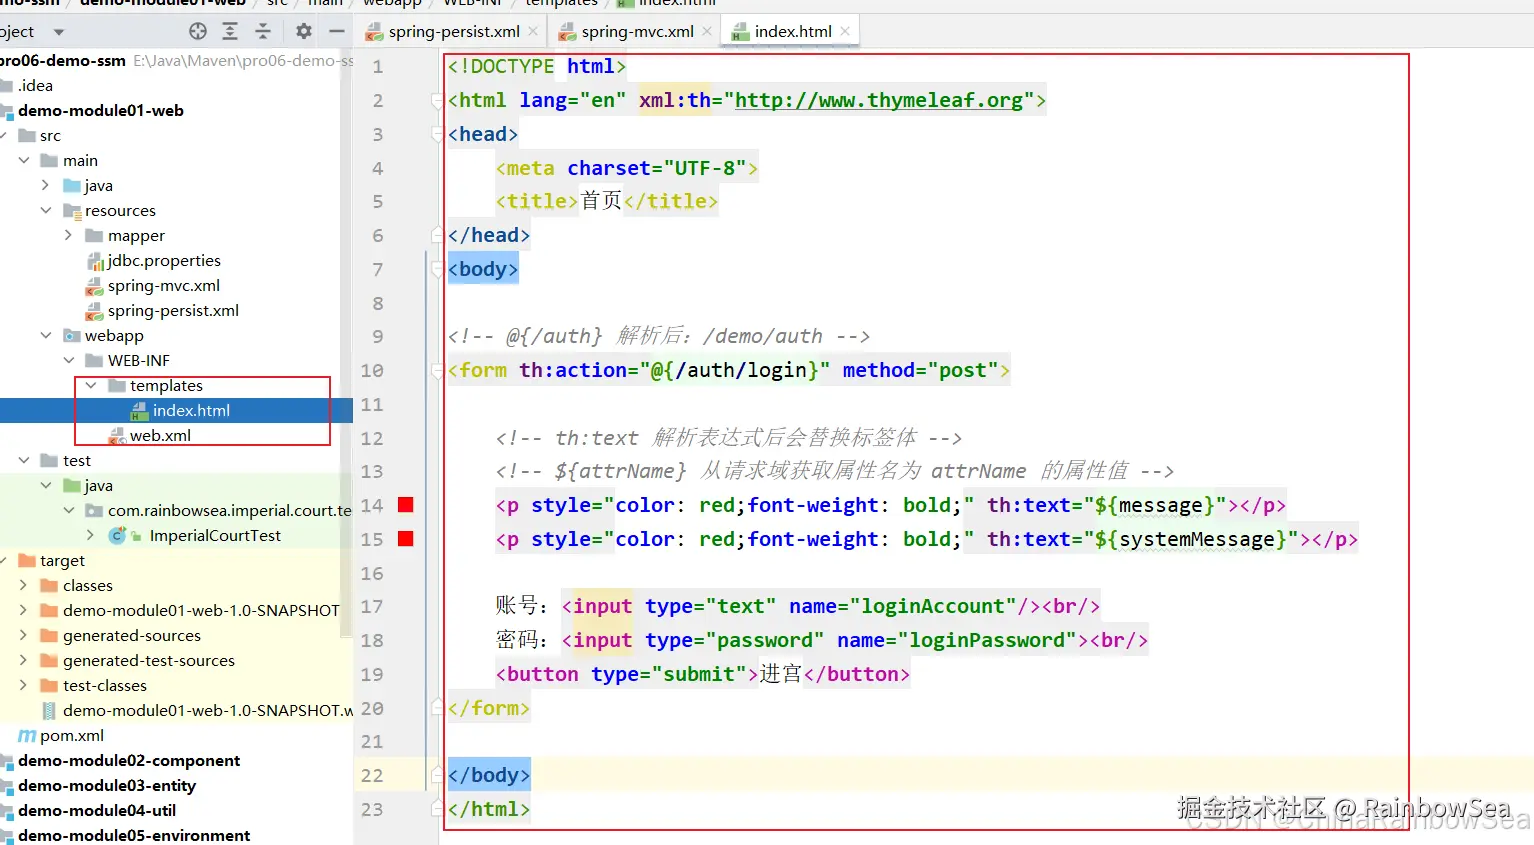Collapse the templates folder
Screen dimensions: 1534x845
tap(91, 385)
